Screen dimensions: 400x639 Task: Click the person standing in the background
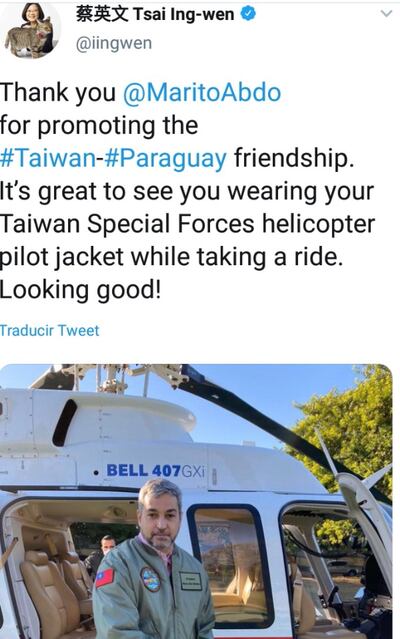(100, 553)
